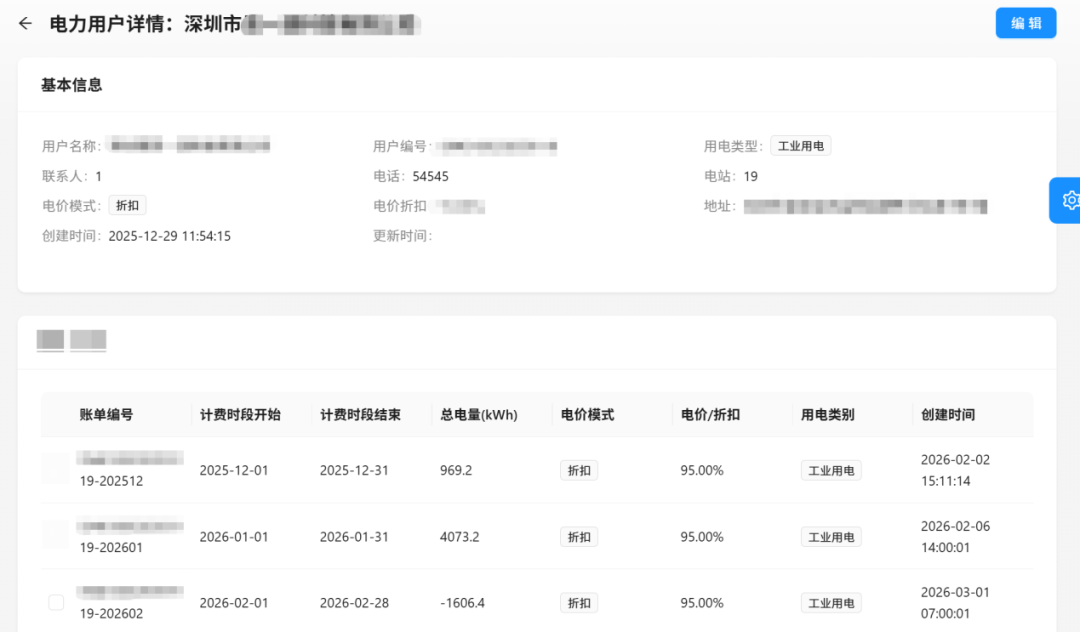
Task: Check the row checkbox for bill 19-202512
Action: [x=56, y=469]
